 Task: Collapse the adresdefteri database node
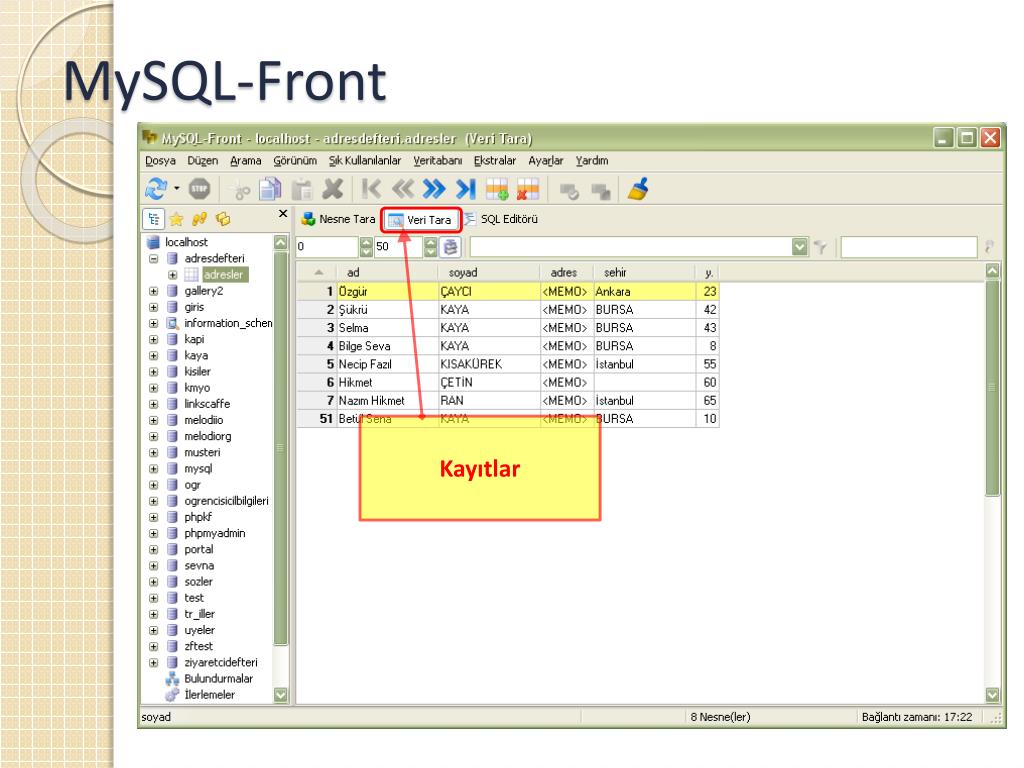click(x=153, y=259)
